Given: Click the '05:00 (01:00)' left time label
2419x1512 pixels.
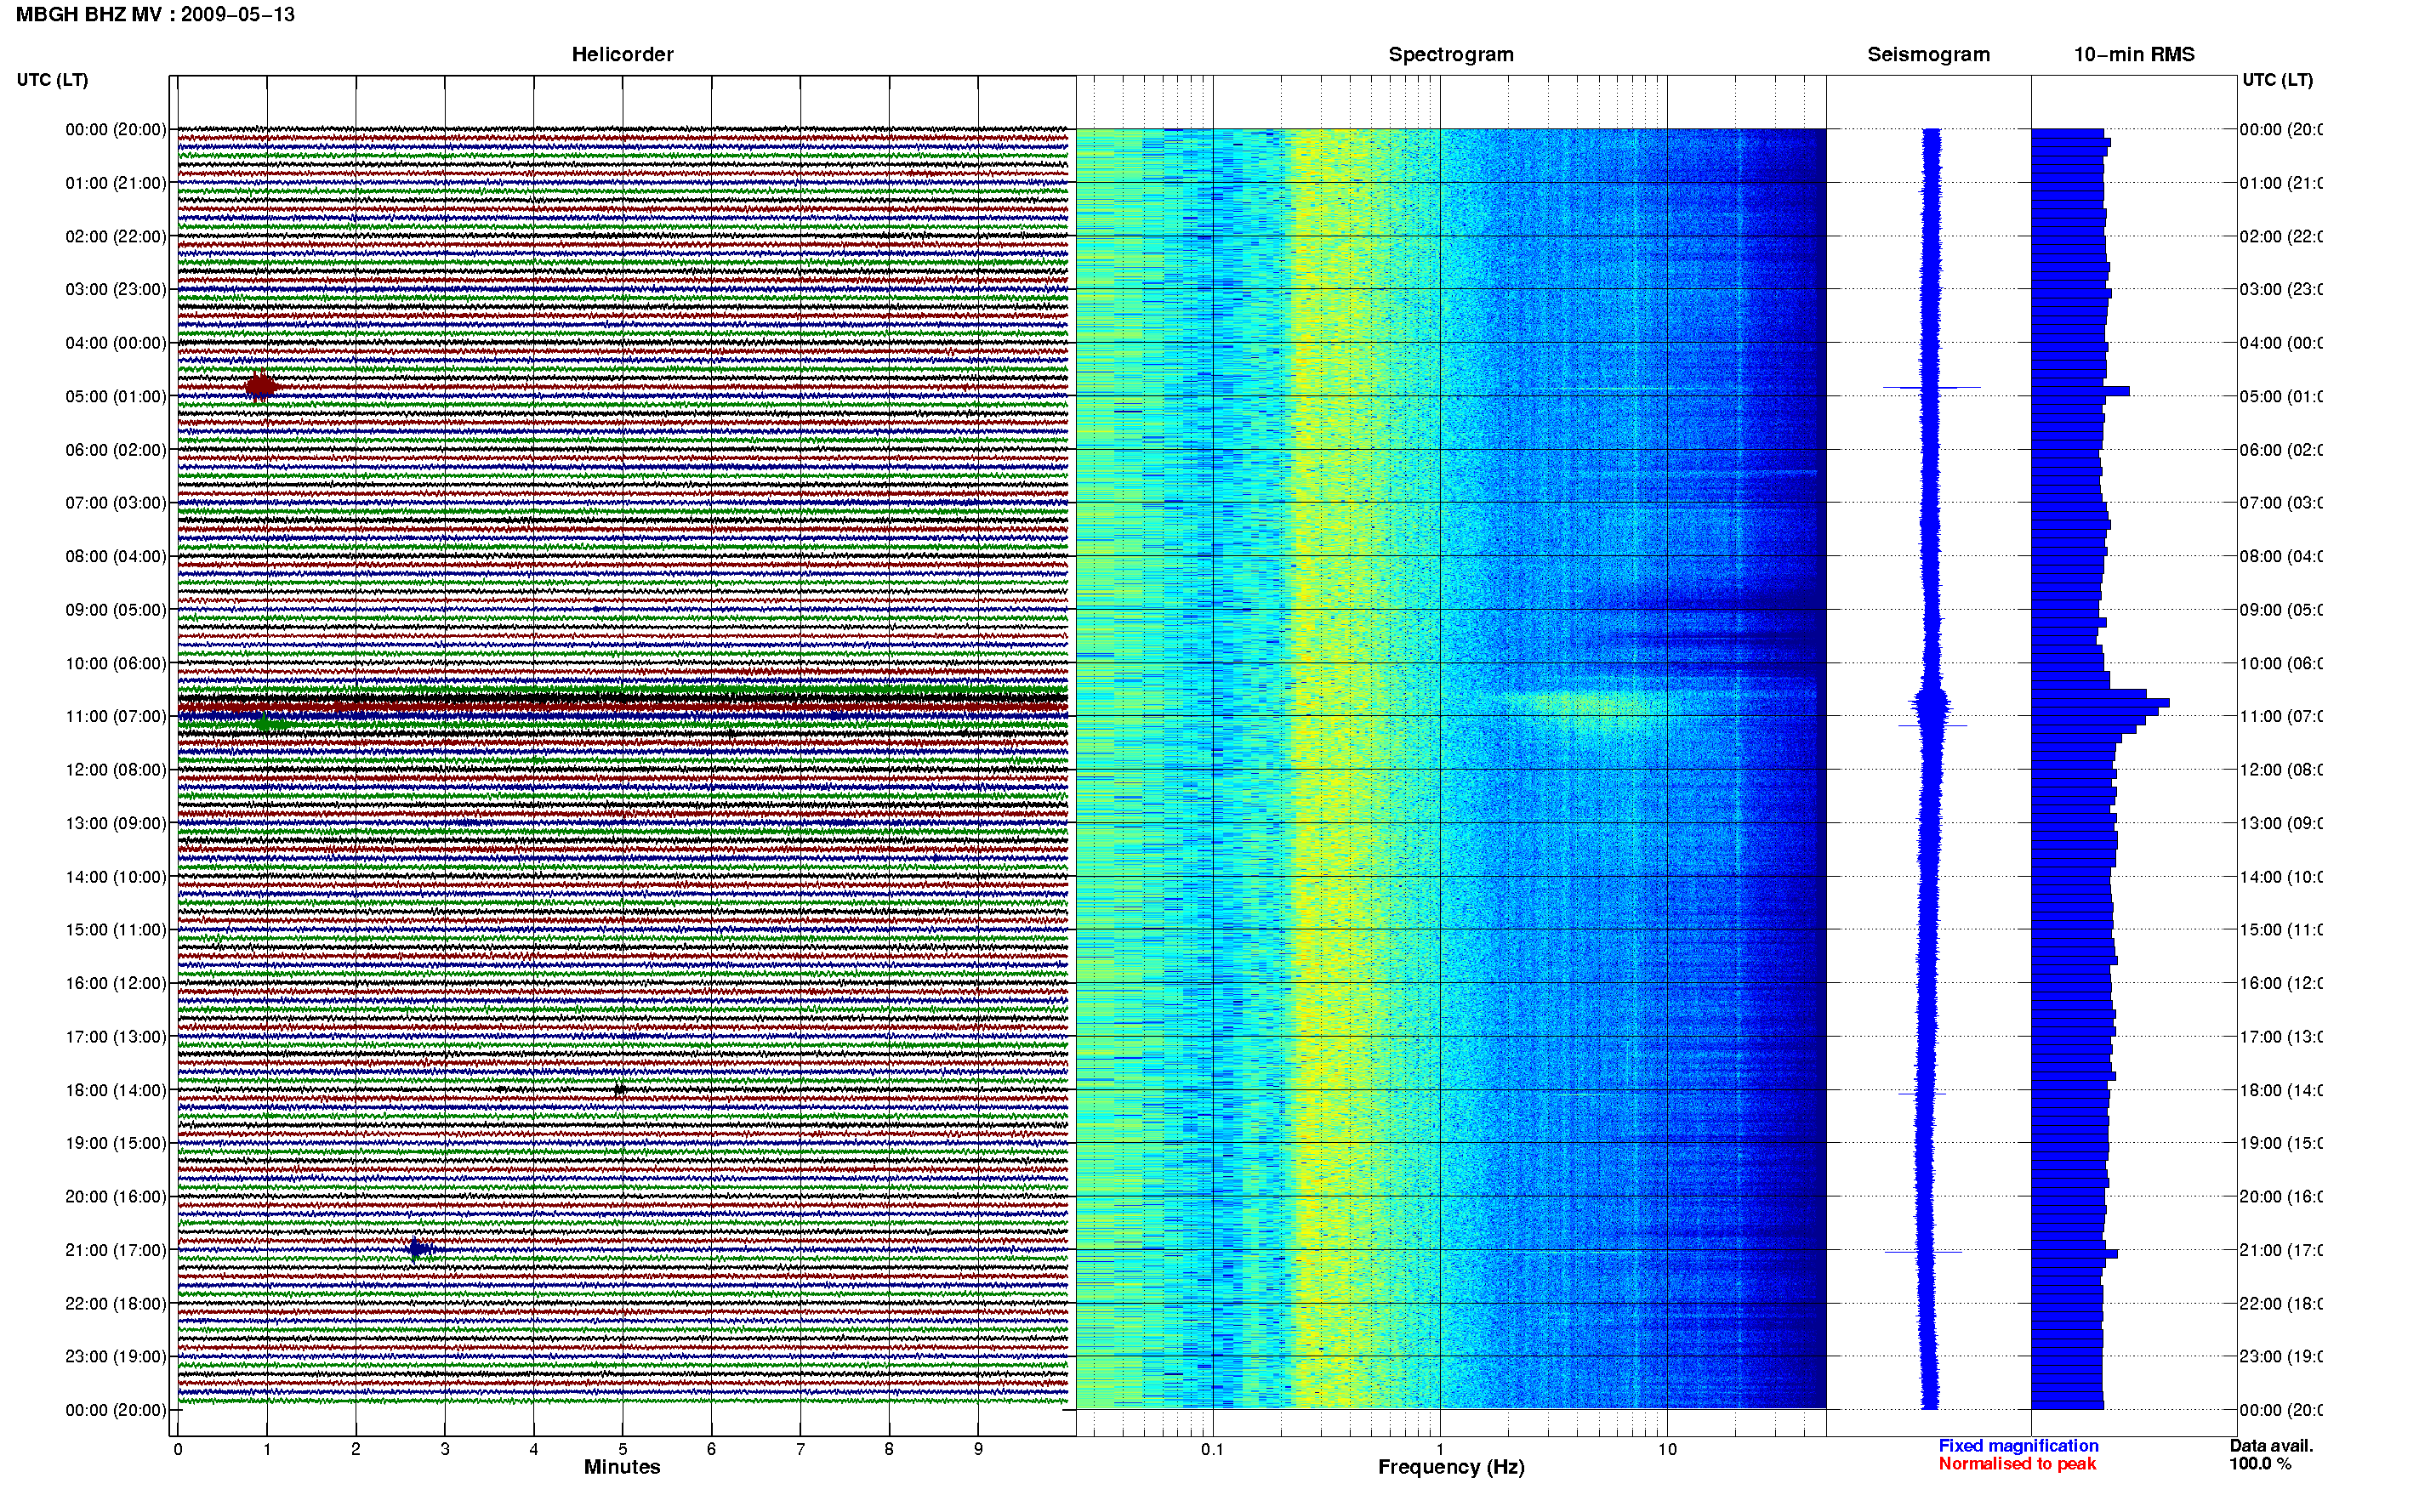Looking at the screenshot, I should 116,396.
